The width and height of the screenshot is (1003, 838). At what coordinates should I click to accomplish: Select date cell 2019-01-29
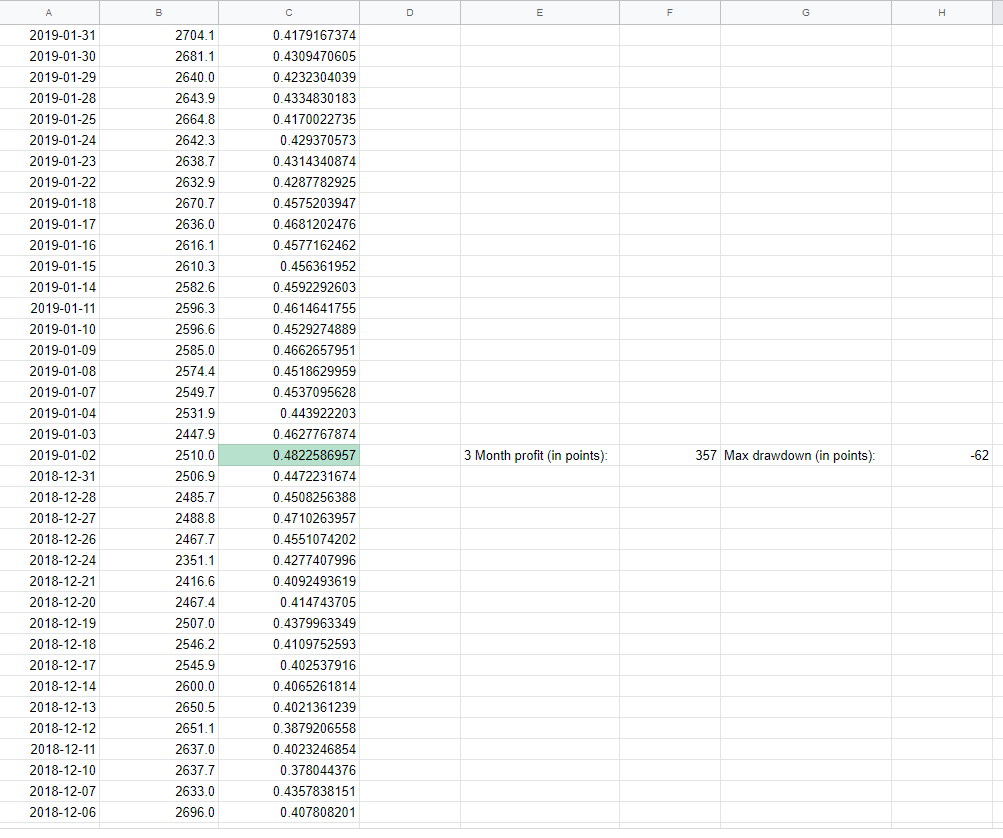pyautogui.click(x=49, y=77)
